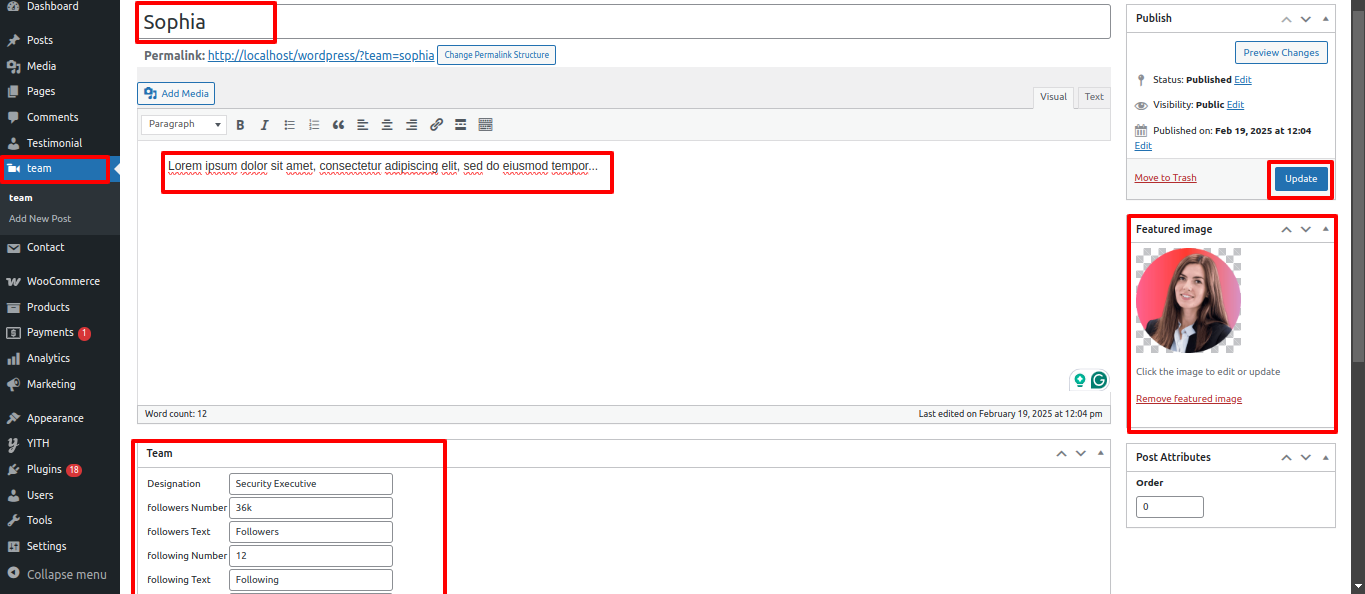Move the Team meta box down
This screenshot has height=594, width=1365.
(x=1081, y=454)
